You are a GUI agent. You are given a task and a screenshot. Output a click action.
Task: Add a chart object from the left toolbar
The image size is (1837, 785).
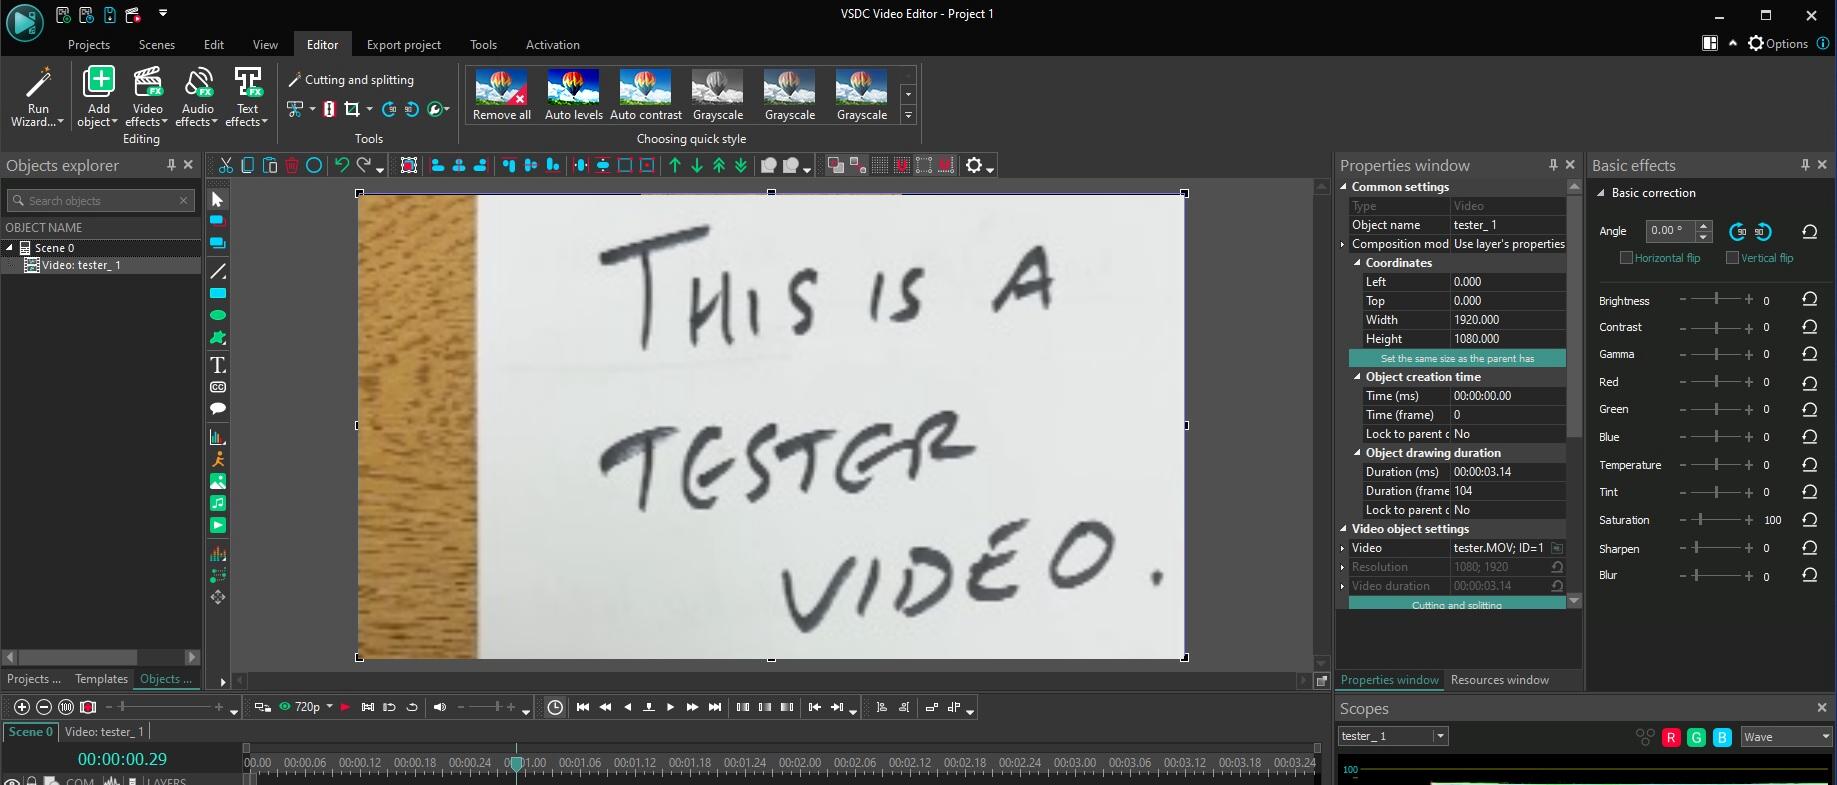(218, 437)
